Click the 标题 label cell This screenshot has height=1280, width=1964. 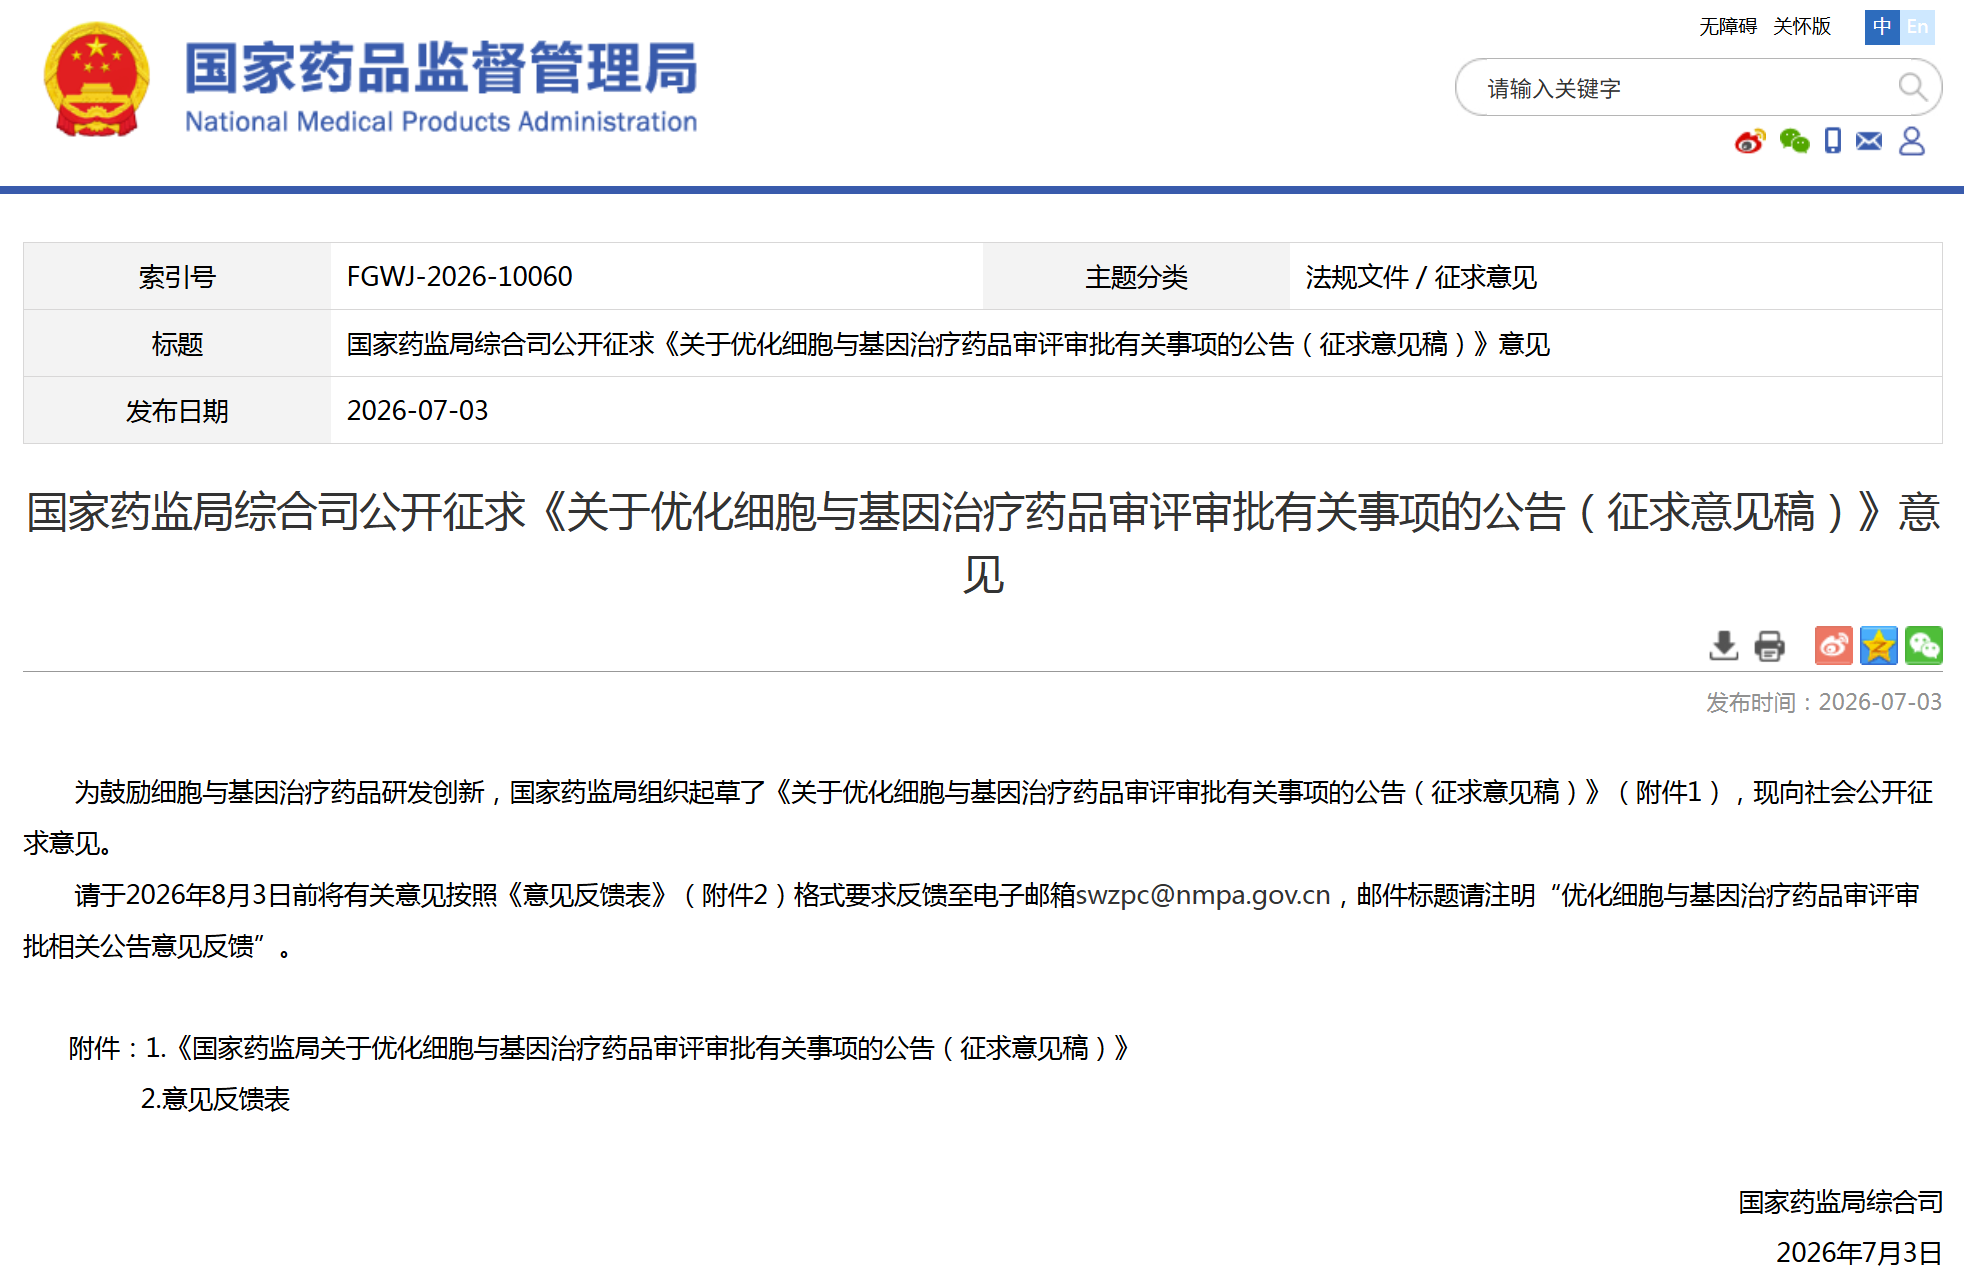point(177,344)
